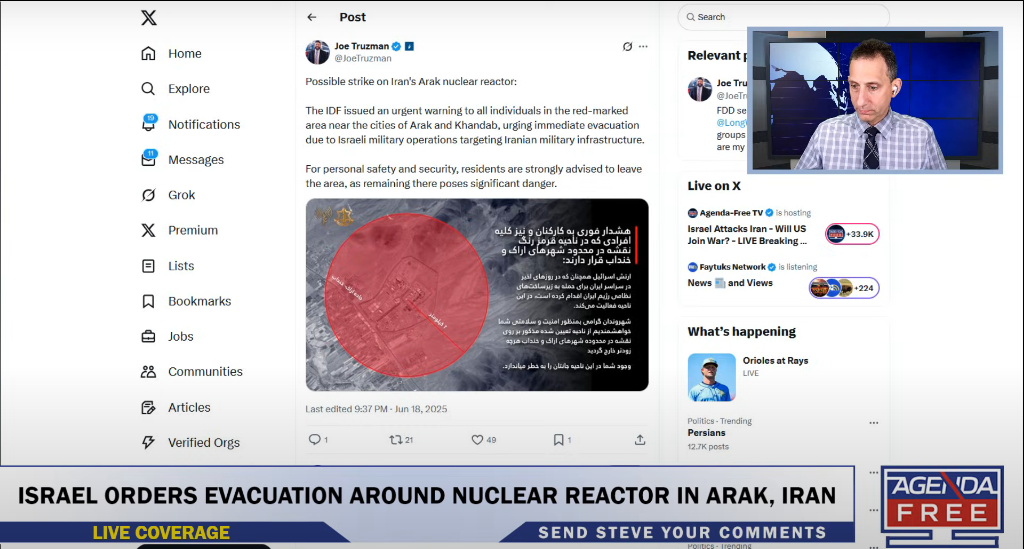Click the 'Live on X' heading
The width and height of the screenshot is (1024, 549).
coord(714,186)
